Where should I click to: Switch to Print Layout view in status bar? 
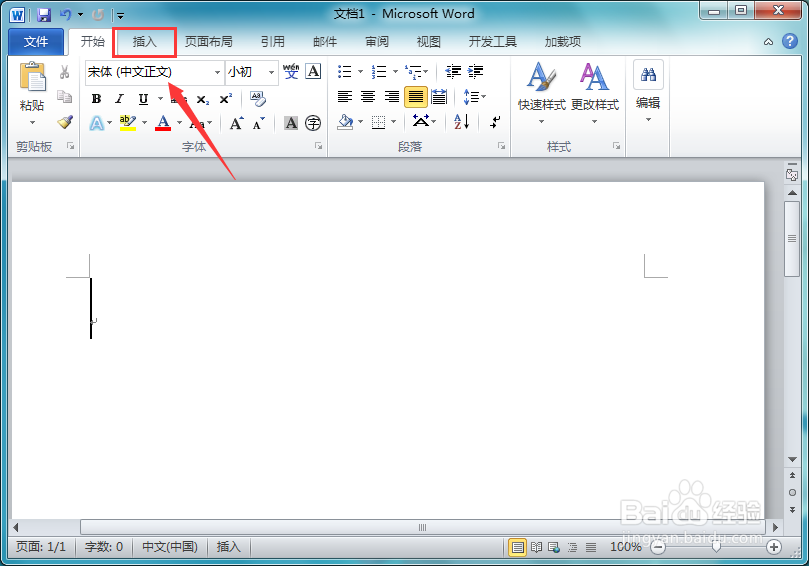[517, 547]
